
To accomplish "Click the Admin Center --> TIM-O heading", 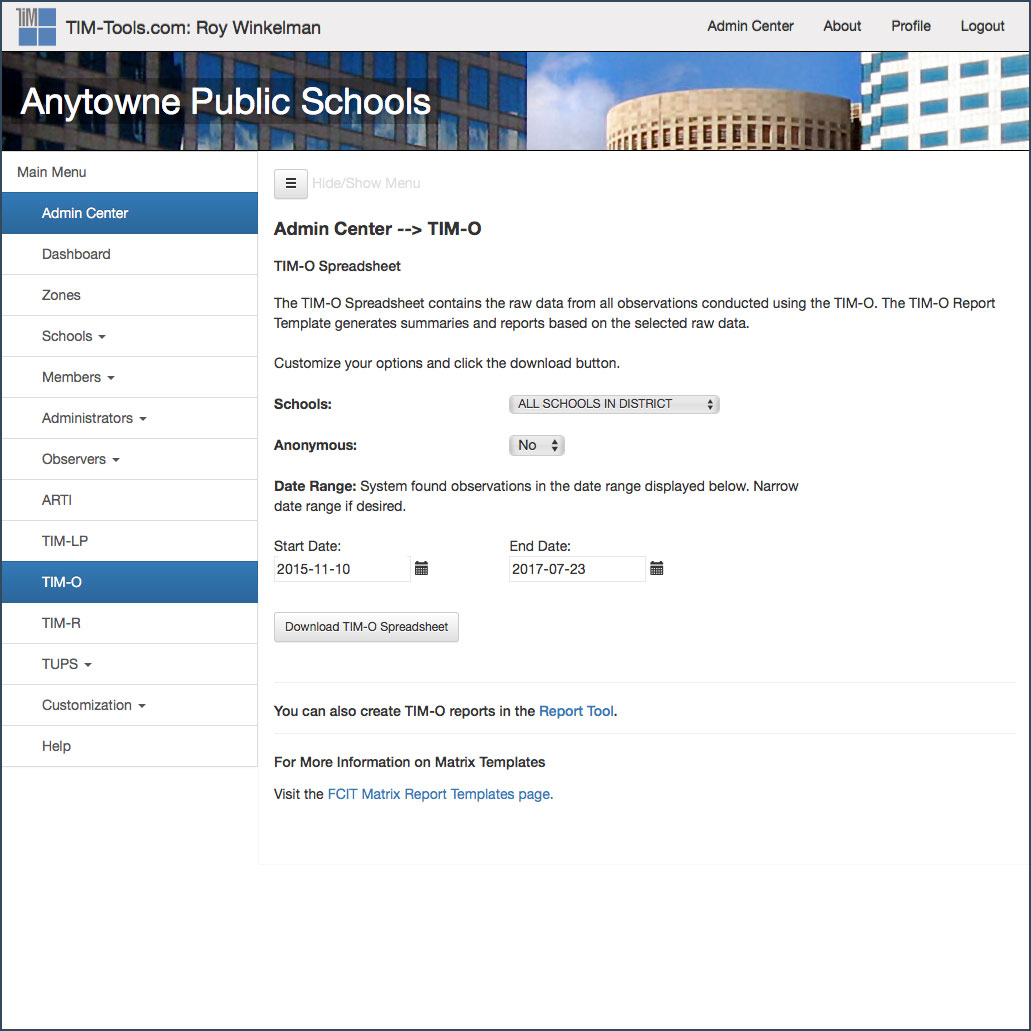I will (377, 229).
